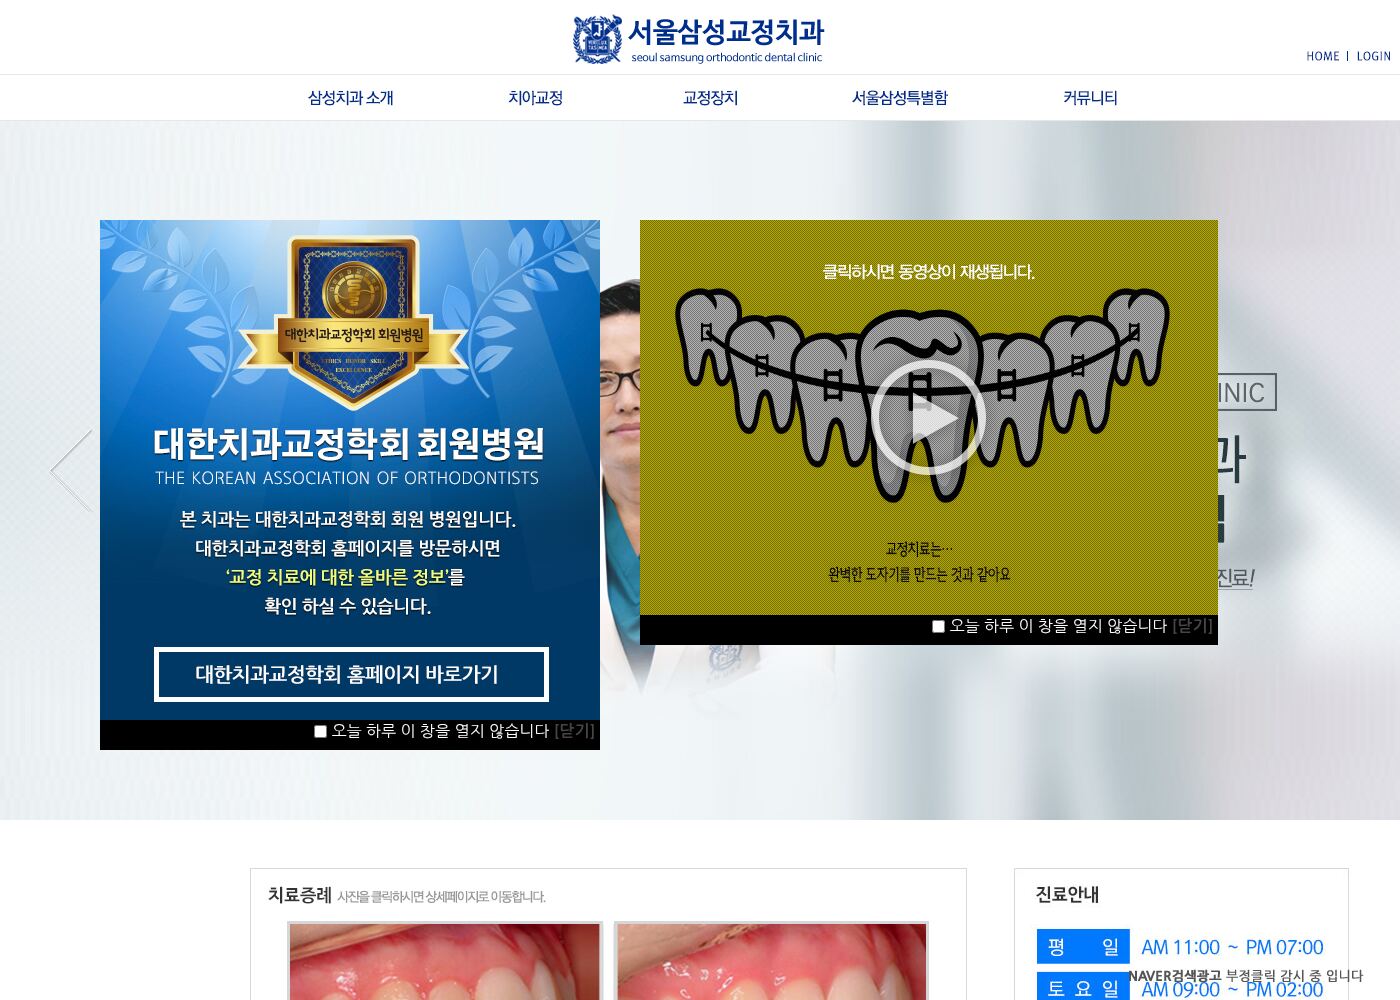Check 'don't open today' in association popup
The image size is (1400, 1000).
pyautogui.click(x=320, y=731)
